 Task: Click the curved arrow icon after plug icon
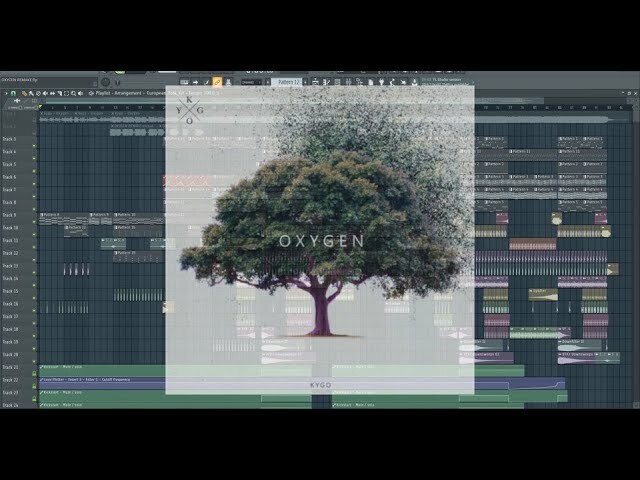[x=392, y=82]
